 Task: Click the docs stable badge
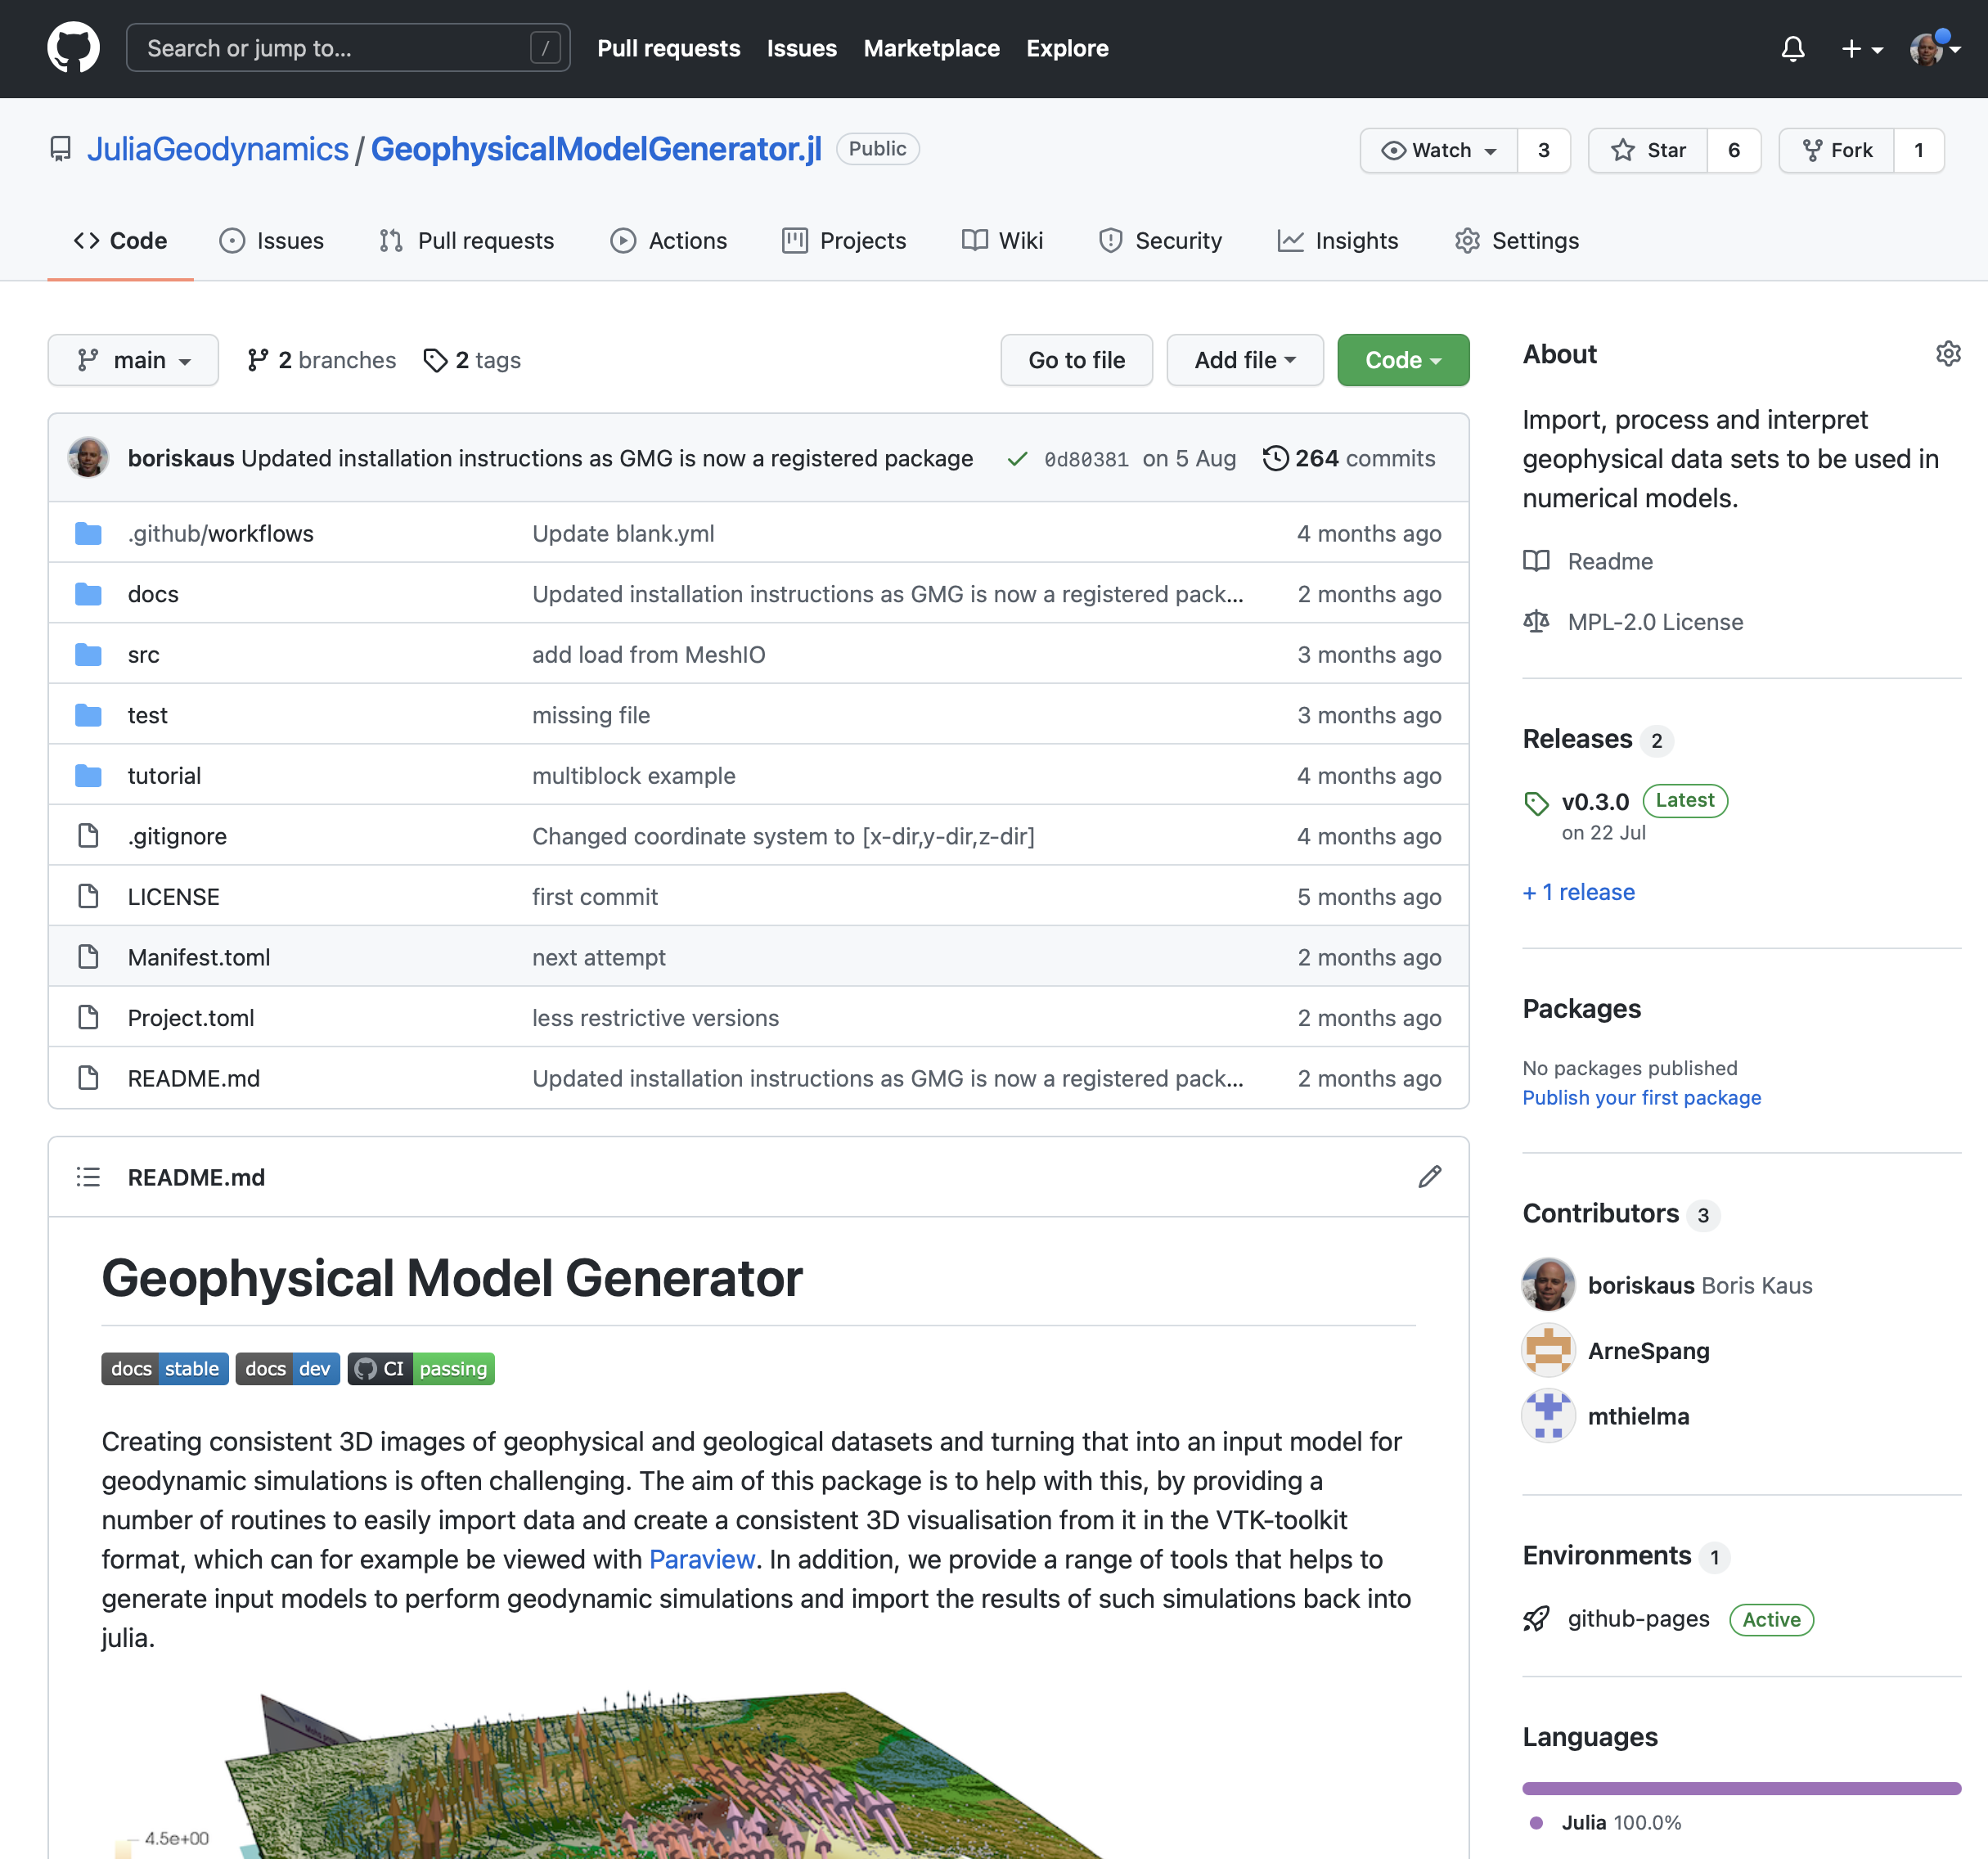[x=165, y=1369]
